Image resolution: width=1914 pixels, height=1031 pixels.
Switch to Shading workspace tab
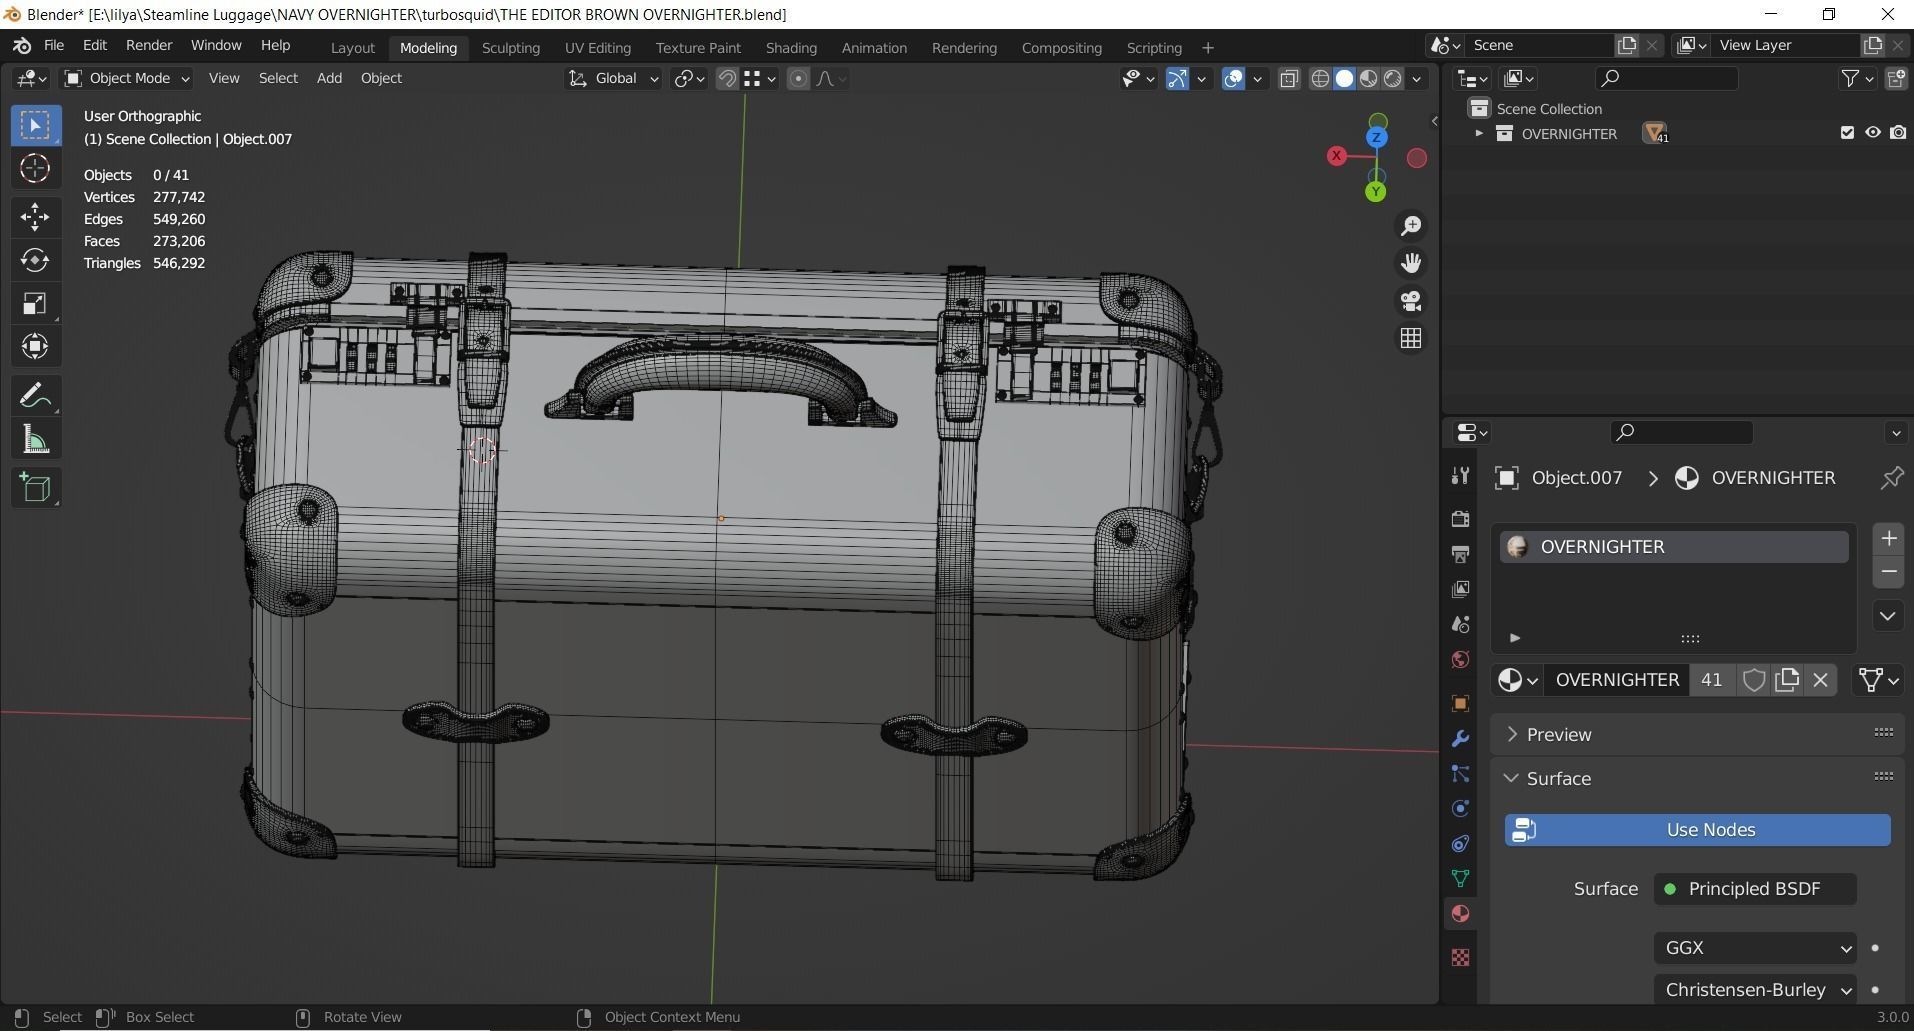pyautogui.click(x=791, y=47)
